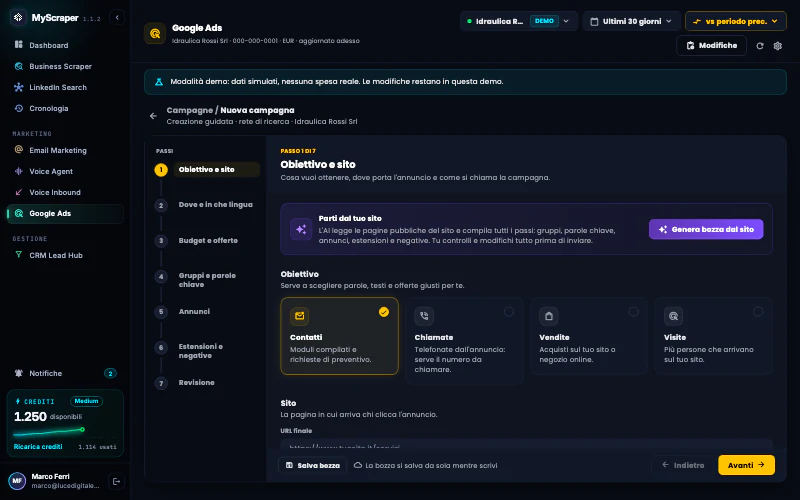The width and height of the screenshot is (800, 500).
Task: Click the MyScraper logo icon
Action: (18, 17)
